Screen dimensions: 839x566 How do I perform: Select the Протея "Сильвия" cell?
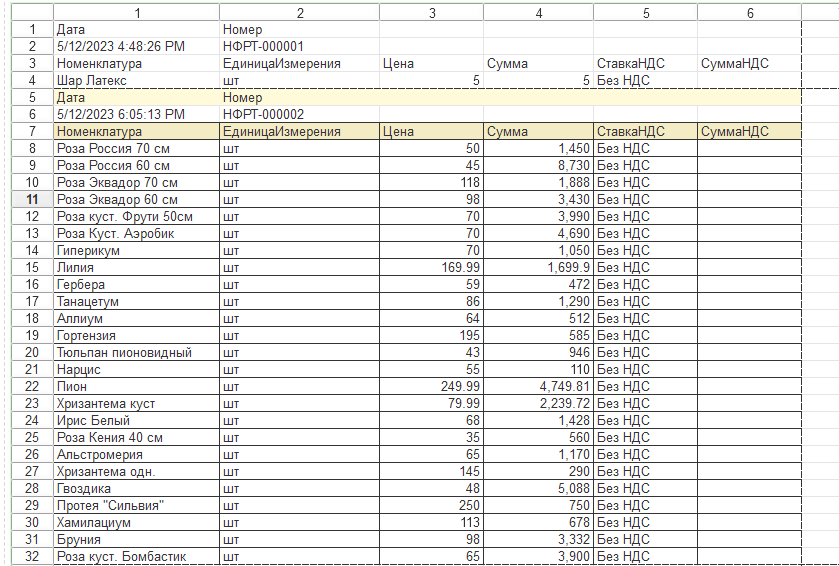click(x=136, y=506)
